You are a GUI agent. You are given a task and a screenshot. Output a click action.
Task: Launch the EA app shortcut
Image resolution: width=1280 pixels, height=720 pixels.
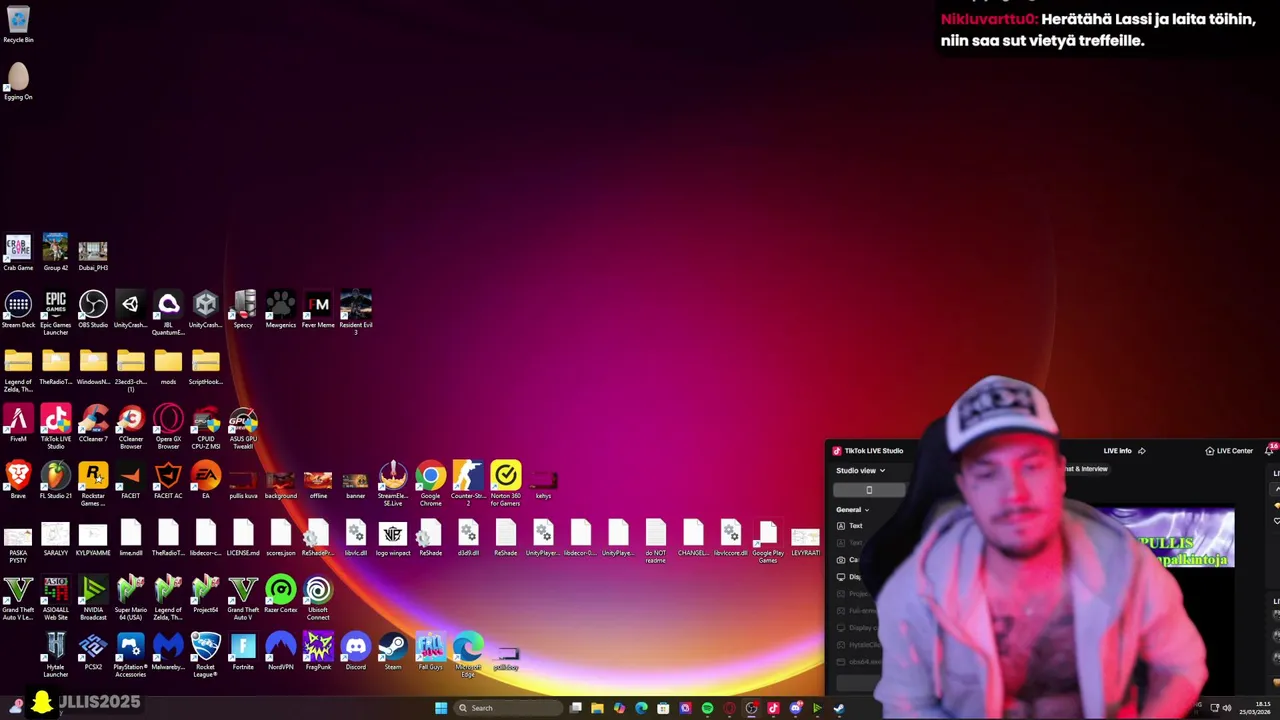point(206,480)
